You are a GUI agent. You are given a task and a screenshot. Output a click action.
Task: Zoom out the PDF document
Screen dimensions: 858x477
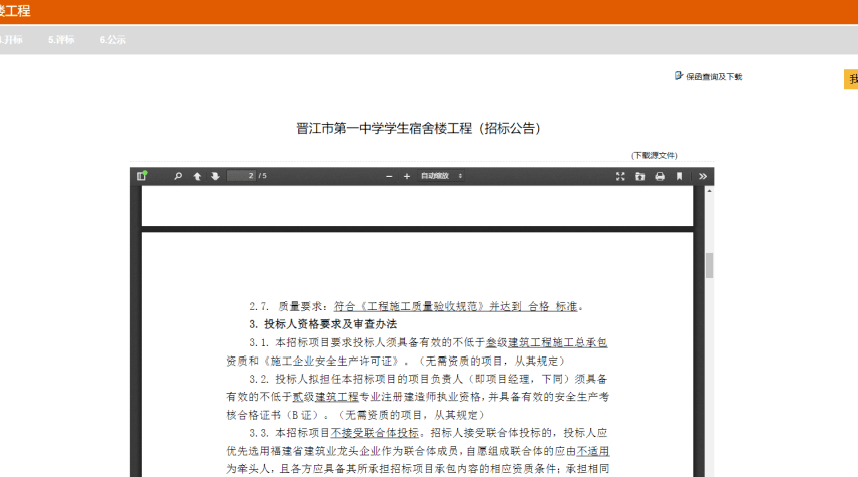389,176
